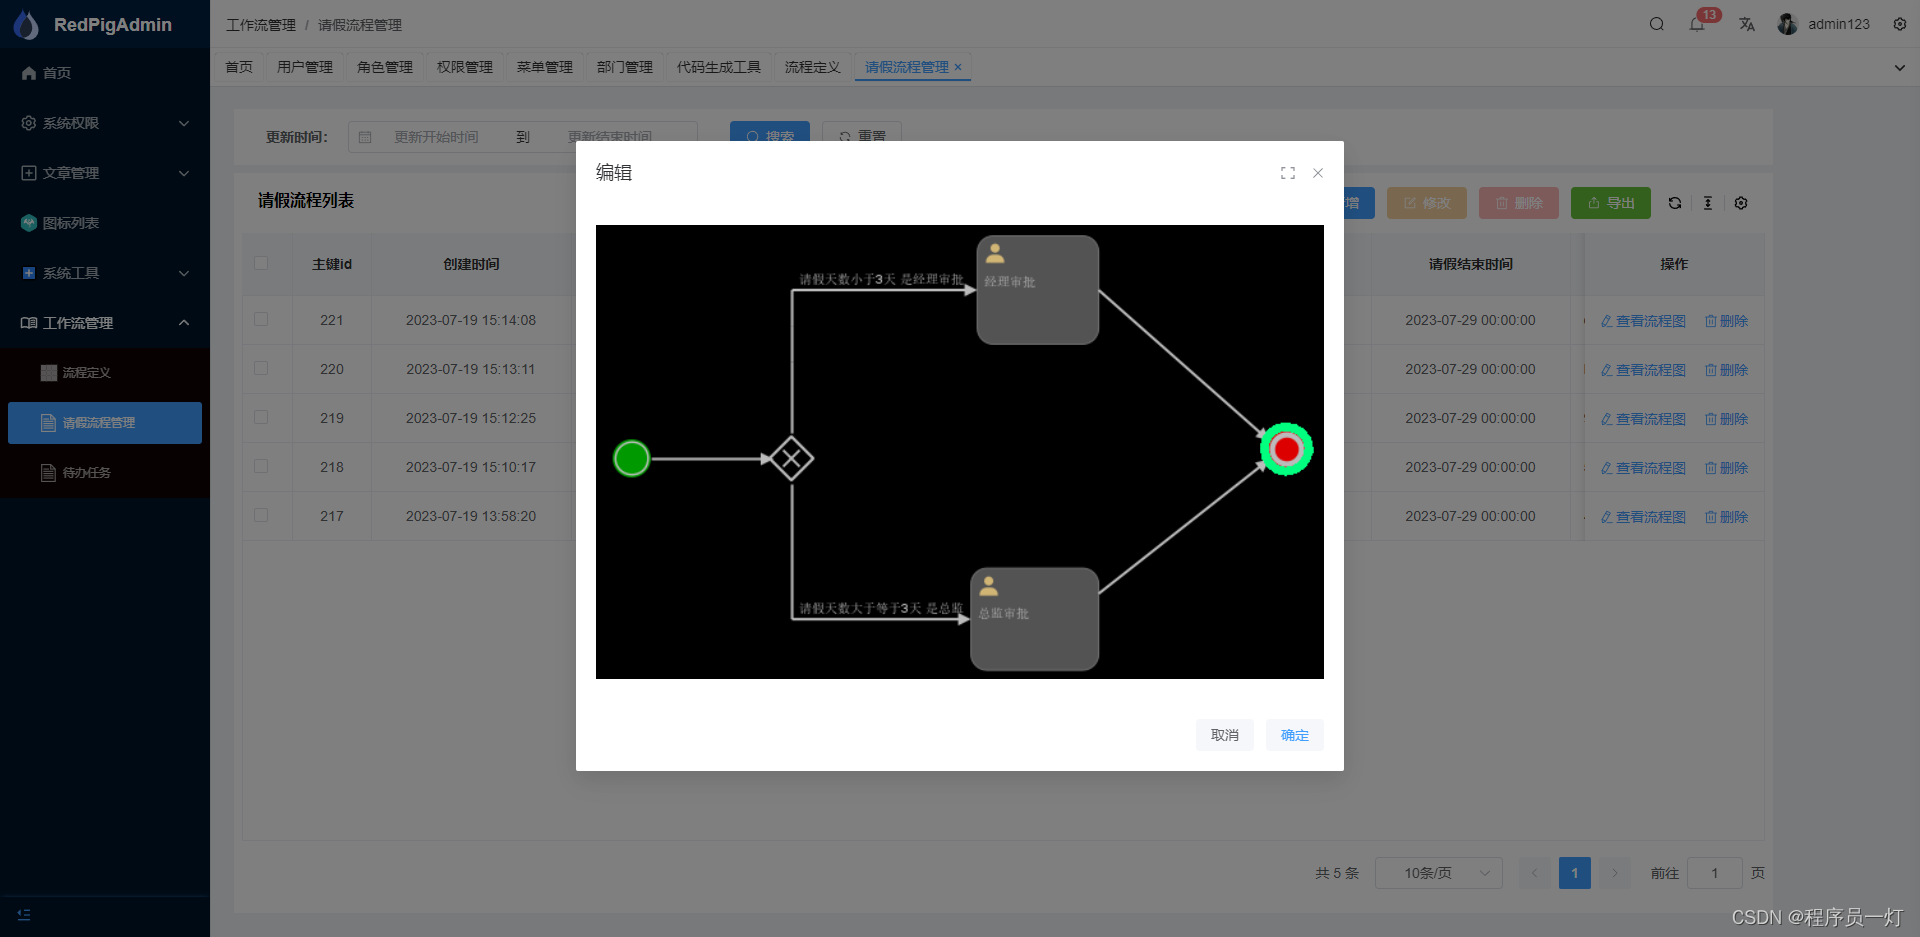Check the checkbox for row 217
The height and width of the screenshot is (937, 1920).
pyautogui.click(x=261, y=515)
